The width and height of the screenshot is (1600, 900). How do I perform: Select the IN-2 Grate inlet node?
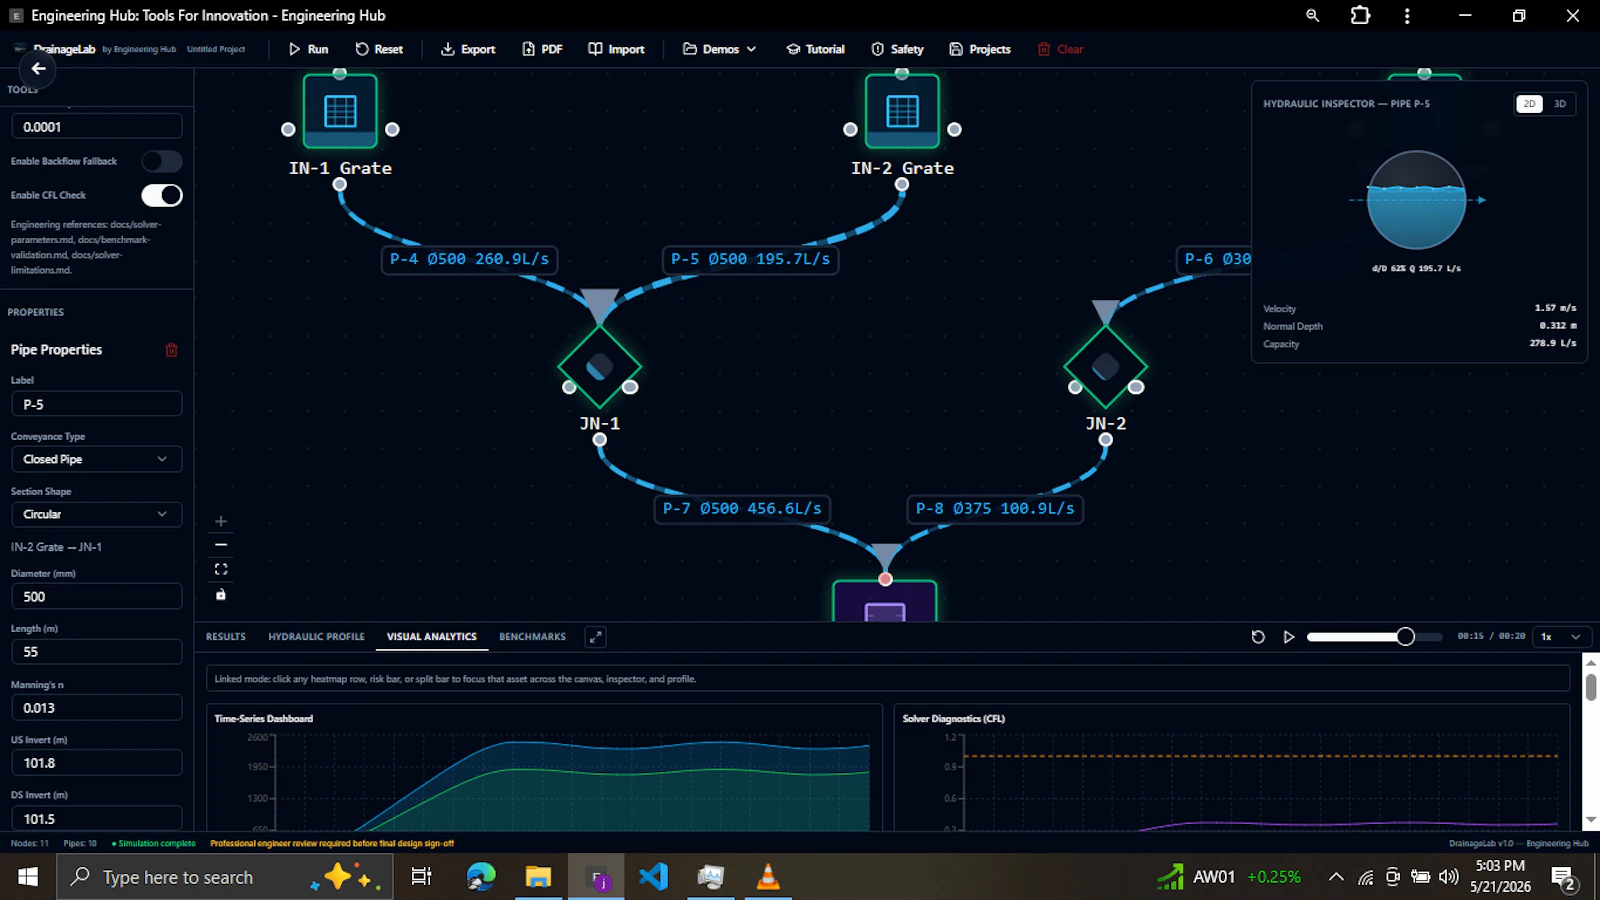(902, 110)
